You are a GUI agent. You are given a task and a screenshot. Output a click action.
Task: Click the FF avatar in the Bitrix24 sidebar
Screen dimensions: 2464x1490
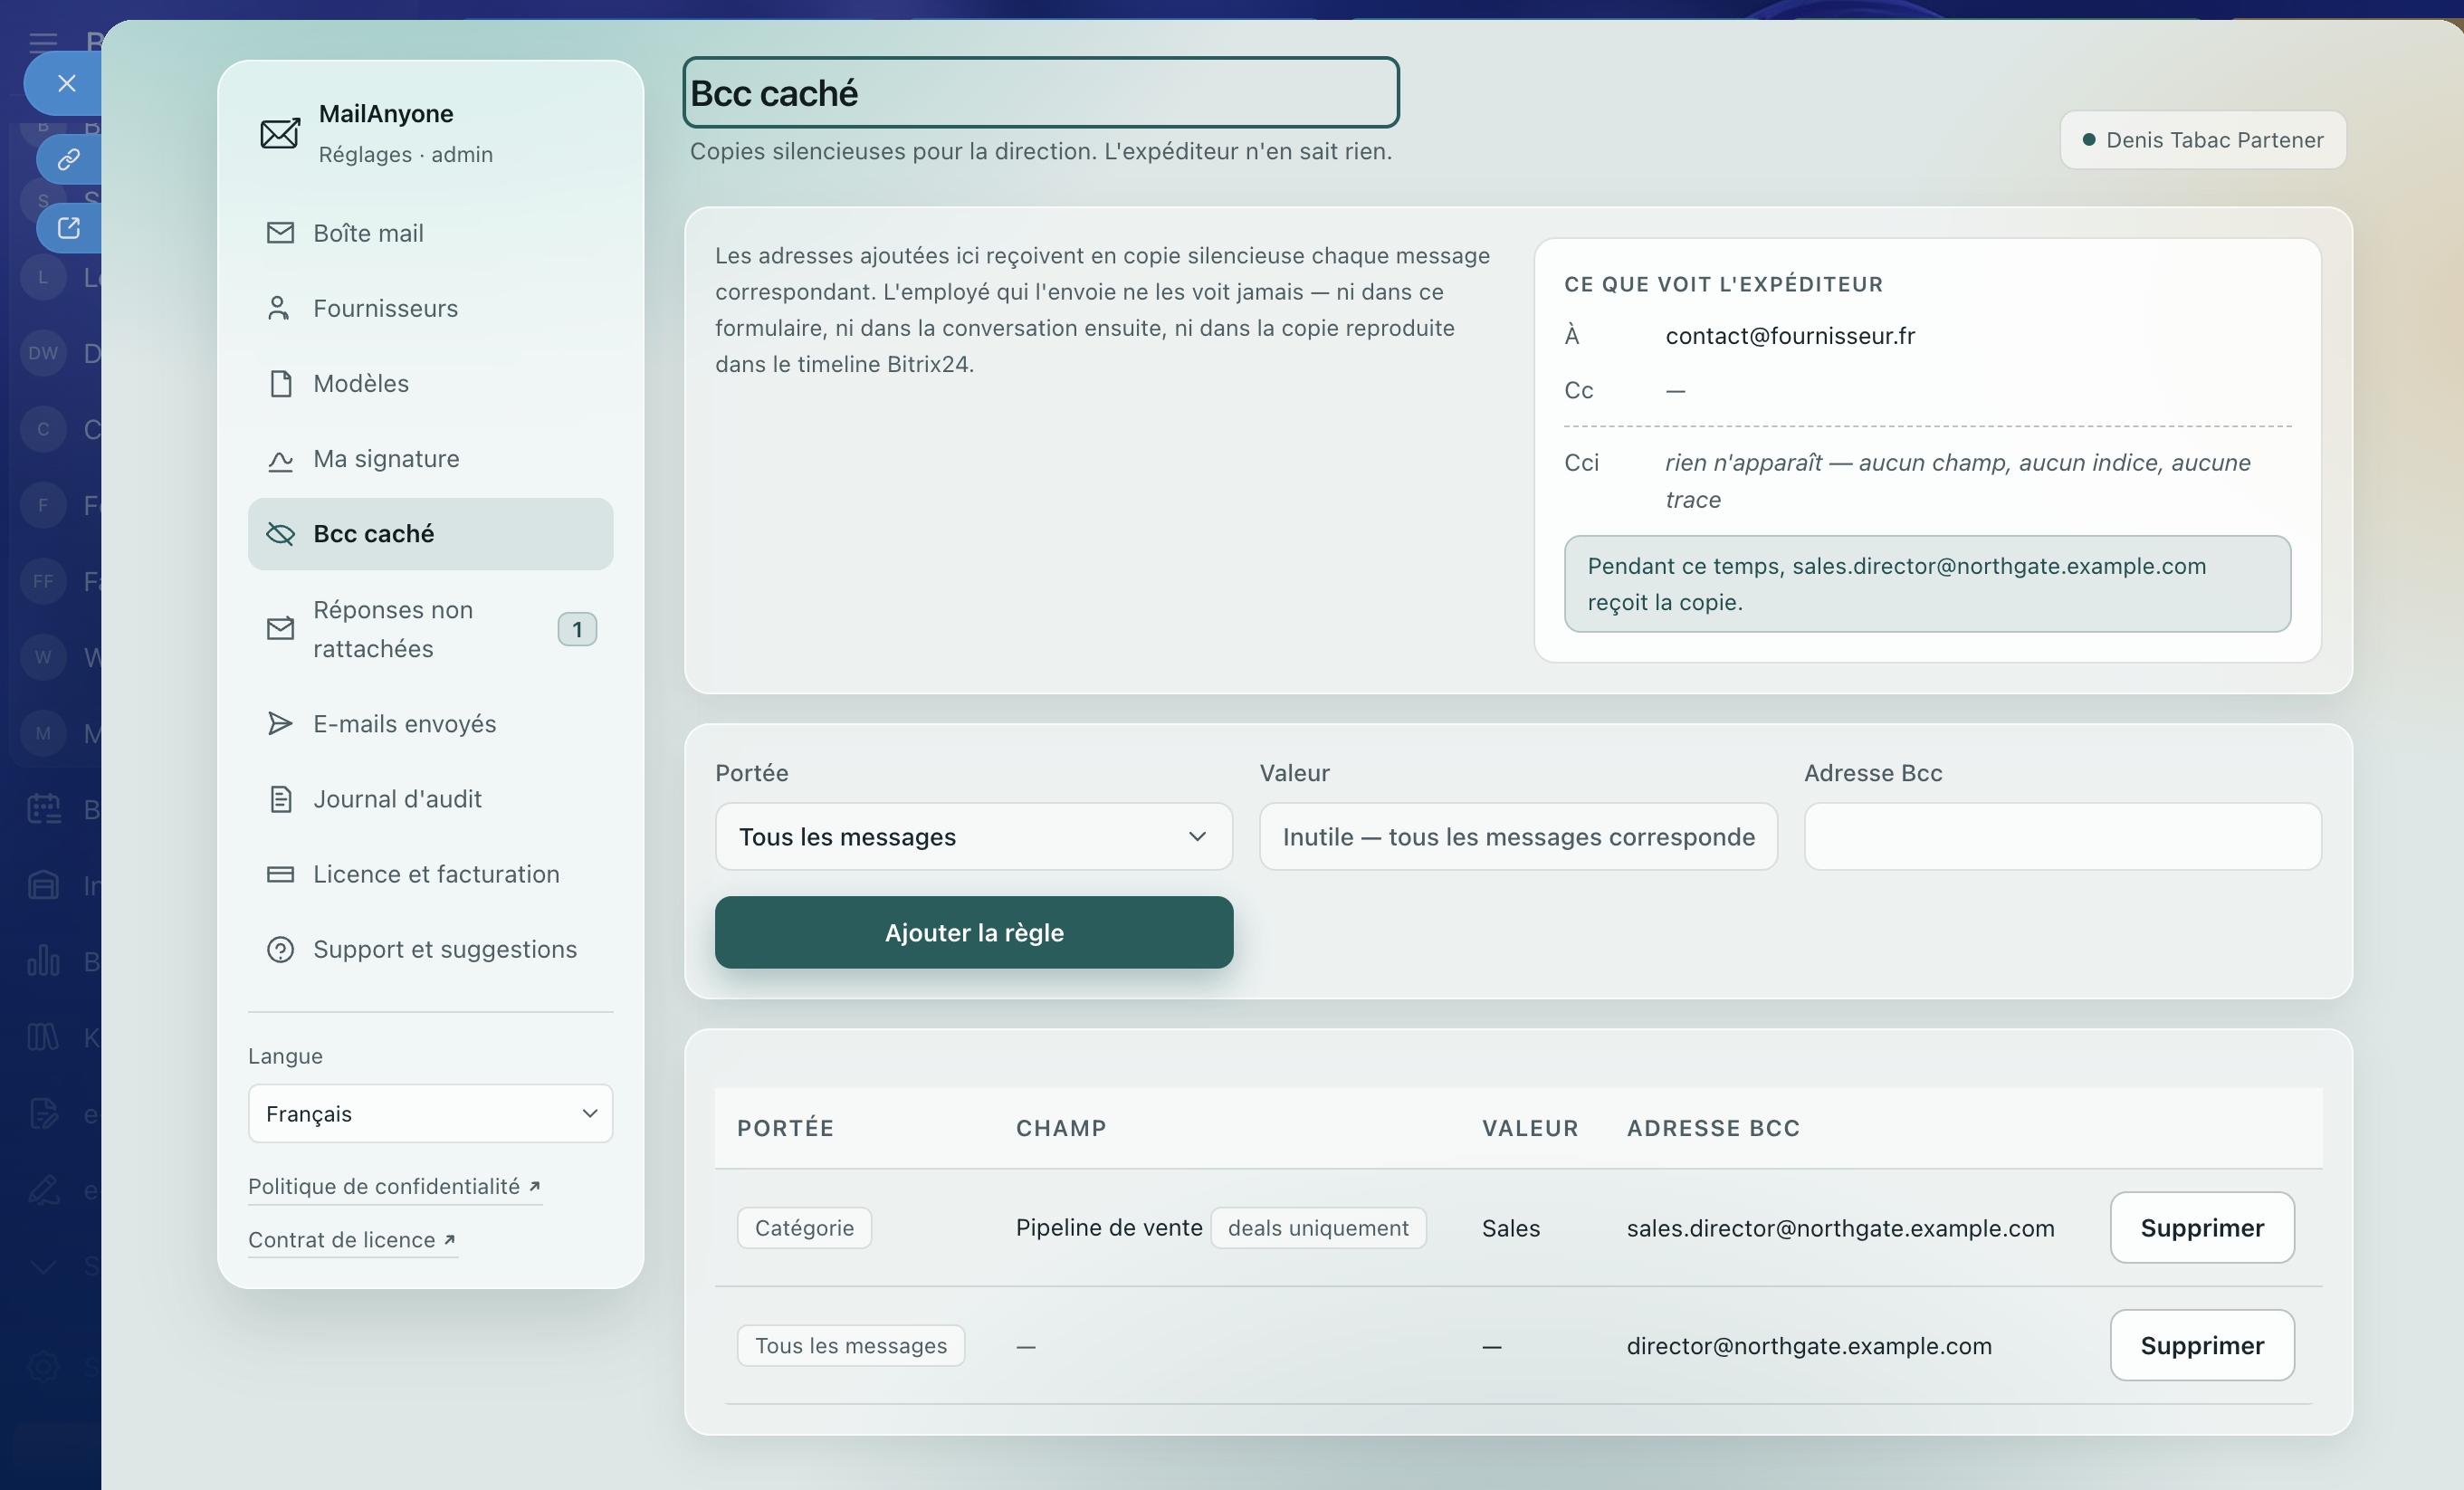tap(43, 581)
